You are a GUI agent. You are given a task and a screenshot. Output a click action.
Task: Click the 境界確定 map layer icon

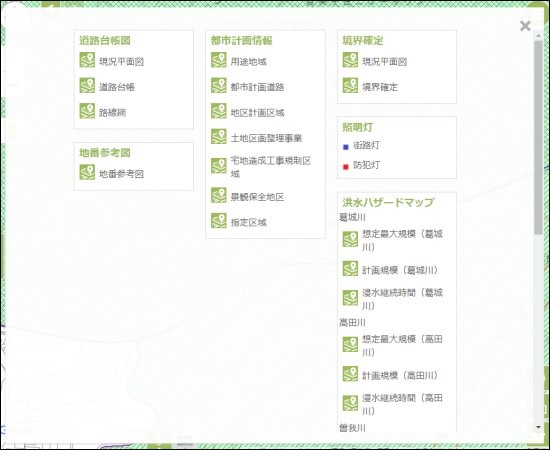[x=350, y=85]
